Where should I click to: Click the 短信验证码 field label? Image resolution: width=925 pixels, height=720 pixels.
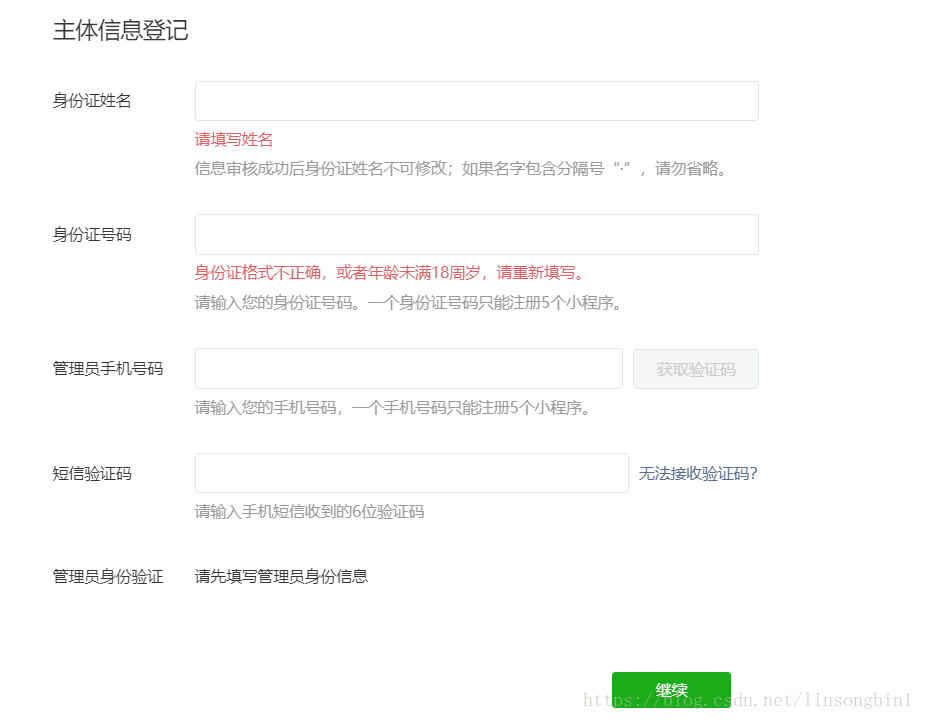tap(92, 473)
